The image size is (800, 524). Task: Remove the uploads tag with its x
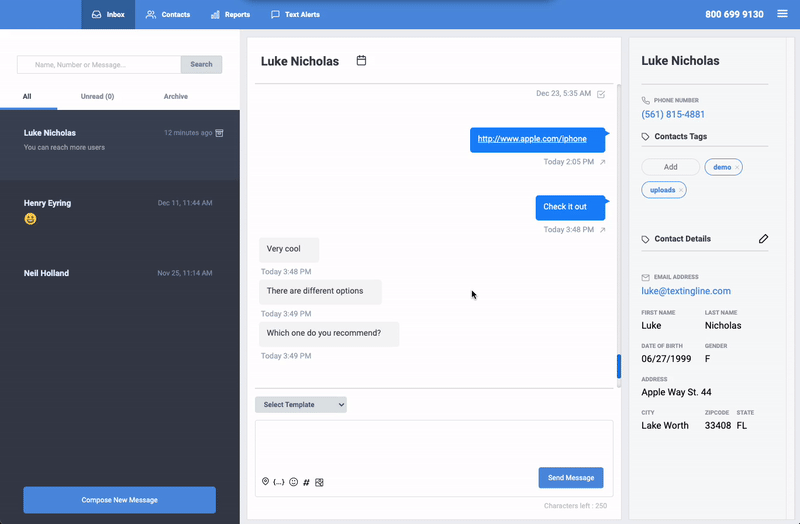tap(681, 190)
